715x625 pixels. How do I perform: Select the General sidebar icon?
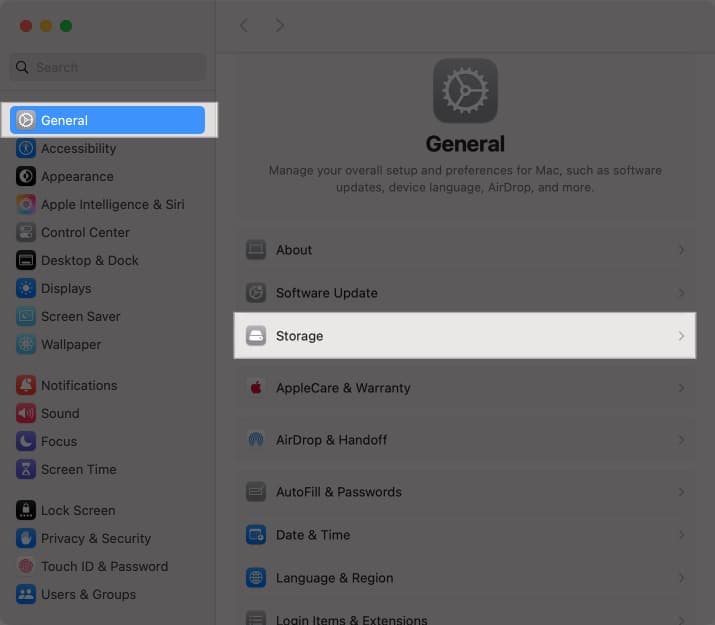click(26, 120)
